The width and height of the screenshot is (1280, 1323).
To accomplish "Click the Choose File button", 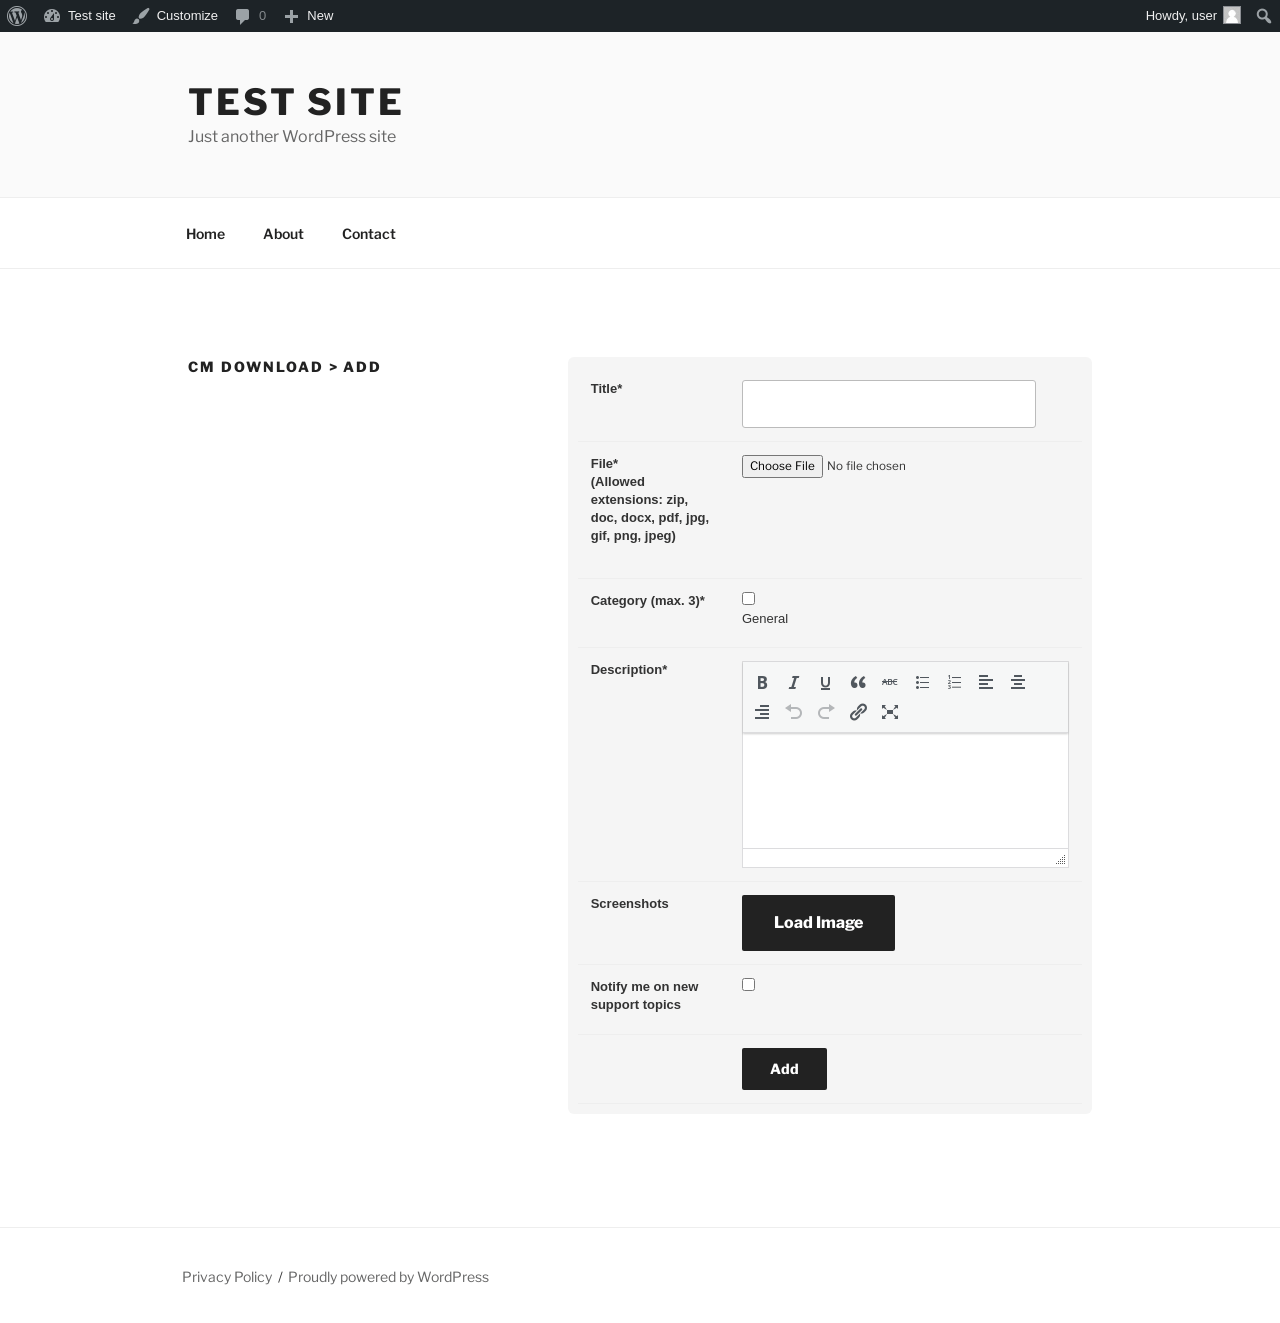I will click(782, 466).
